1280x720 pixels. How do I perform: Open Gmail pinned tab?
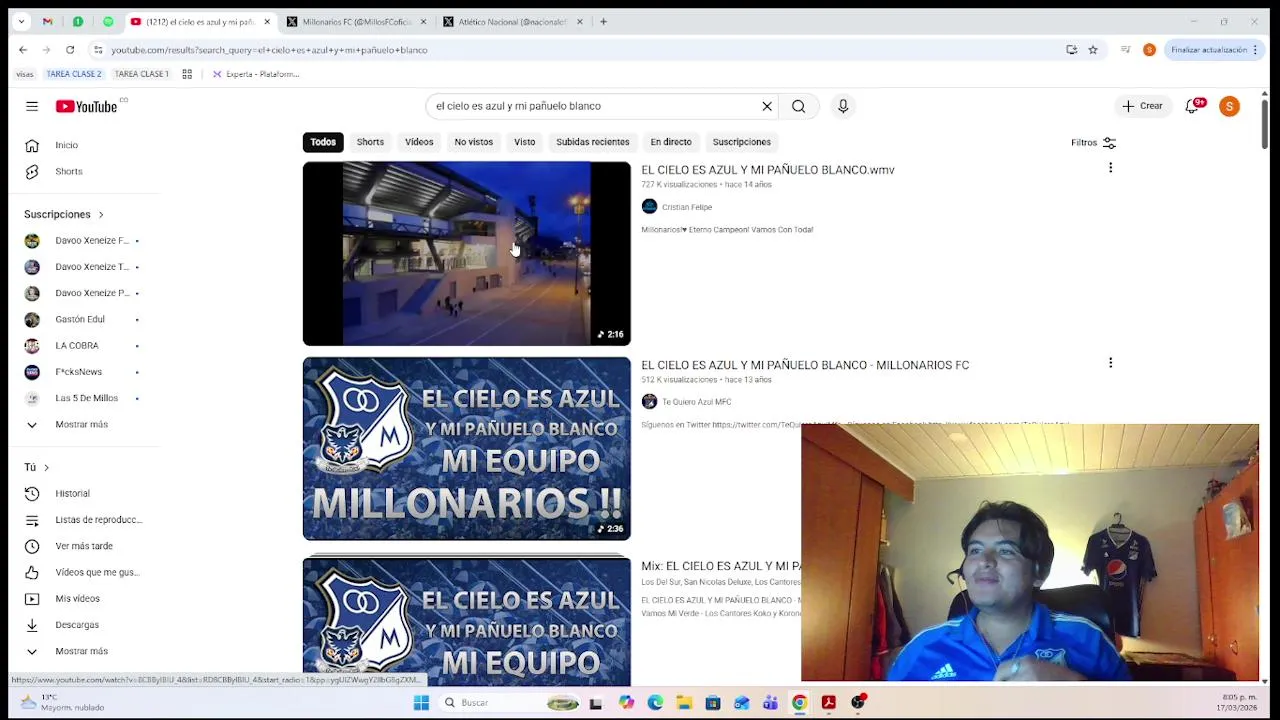[47, 21]
